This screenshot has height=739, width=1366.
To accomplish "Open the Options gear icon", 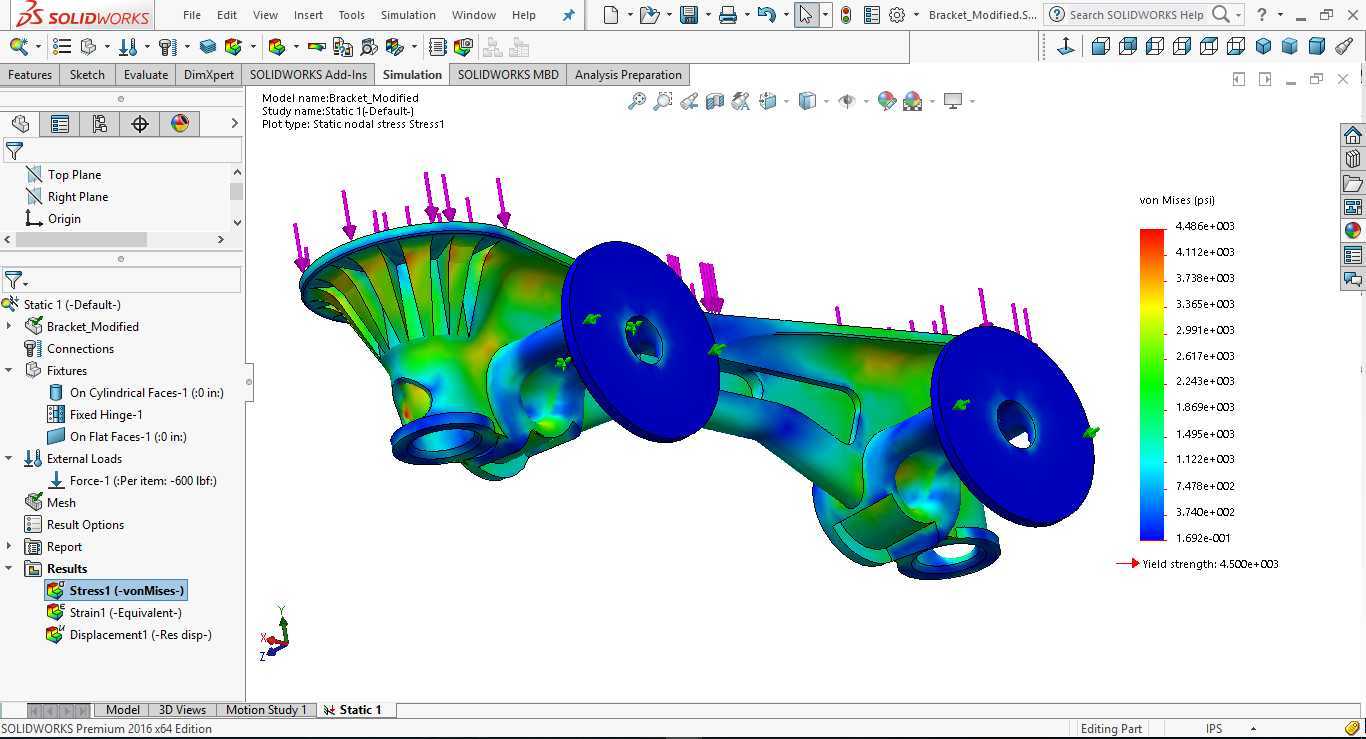I will (x=897, y=15).
